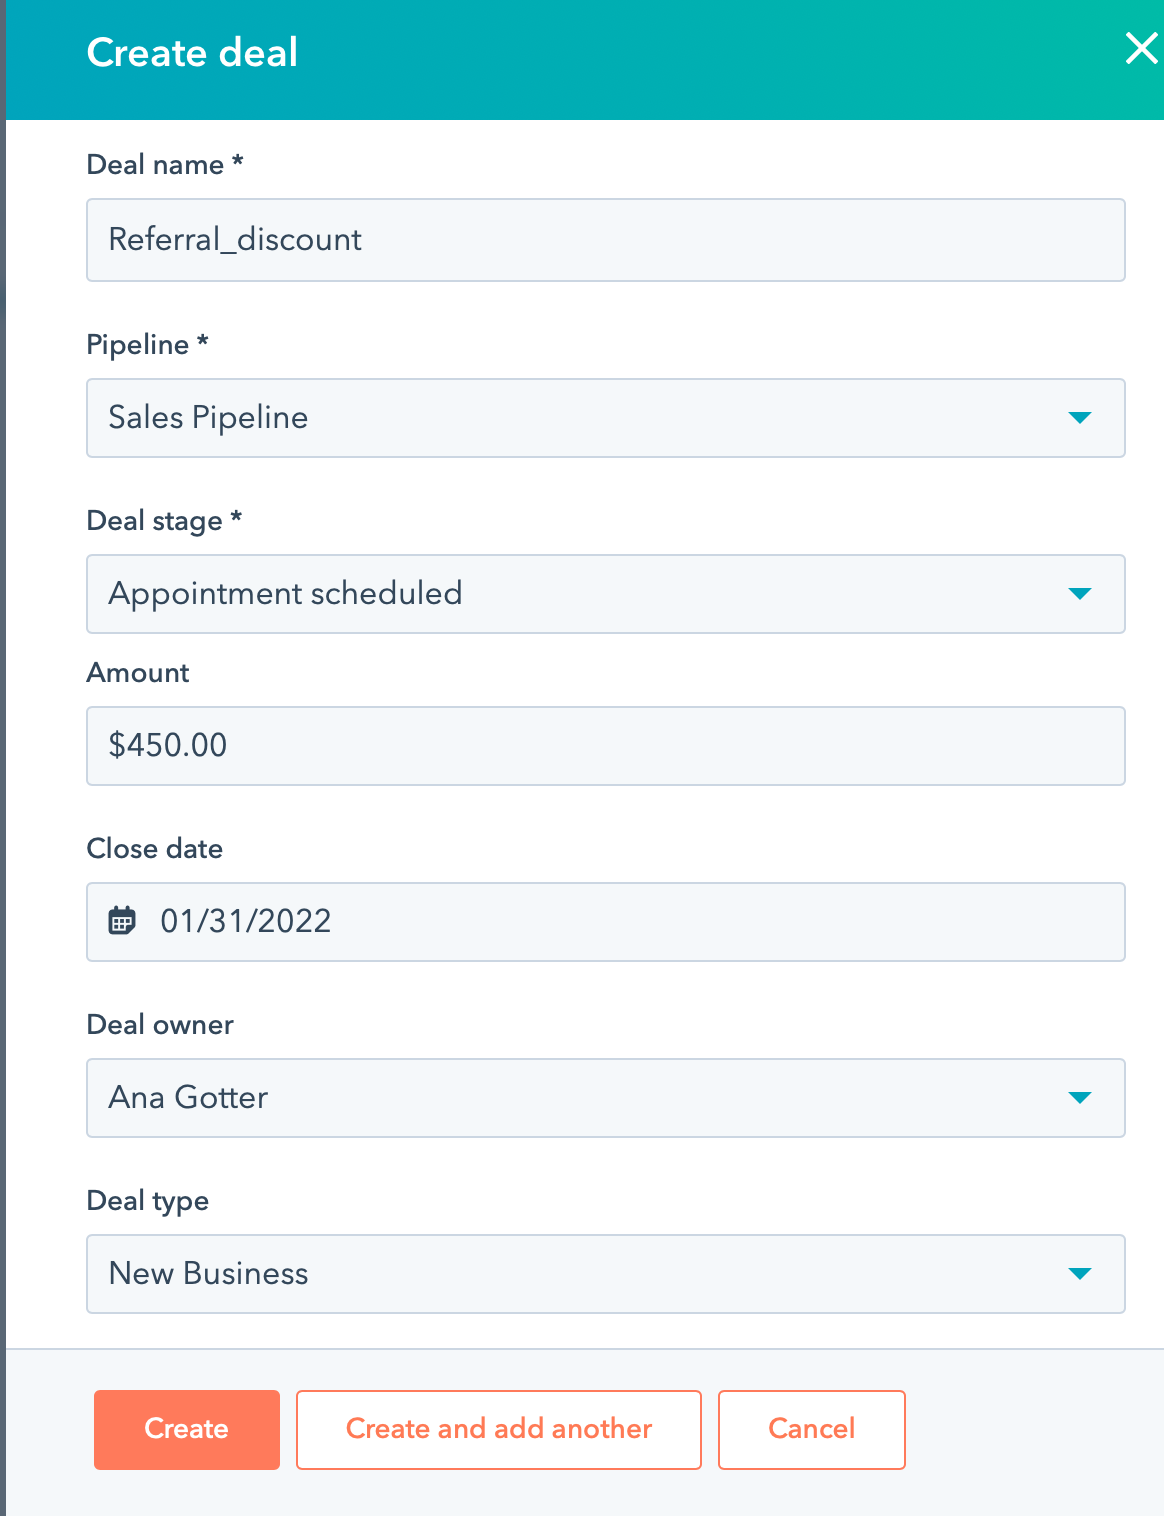The image size is (1164, 1516).
Task: Click the Create deal header title
Action: 192,53
